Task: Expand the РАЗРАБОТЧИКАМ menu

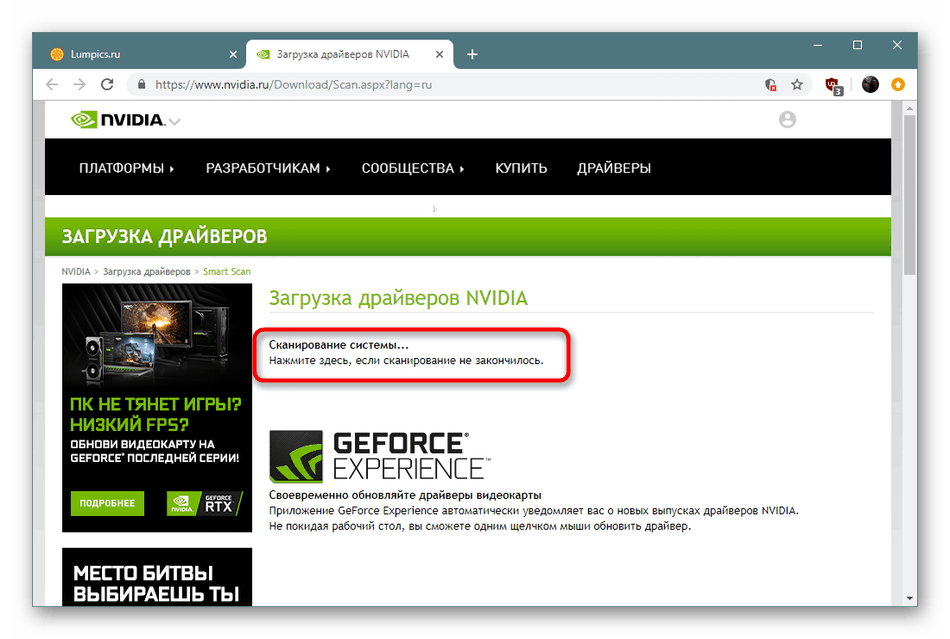Action: [x=268, y=168]
